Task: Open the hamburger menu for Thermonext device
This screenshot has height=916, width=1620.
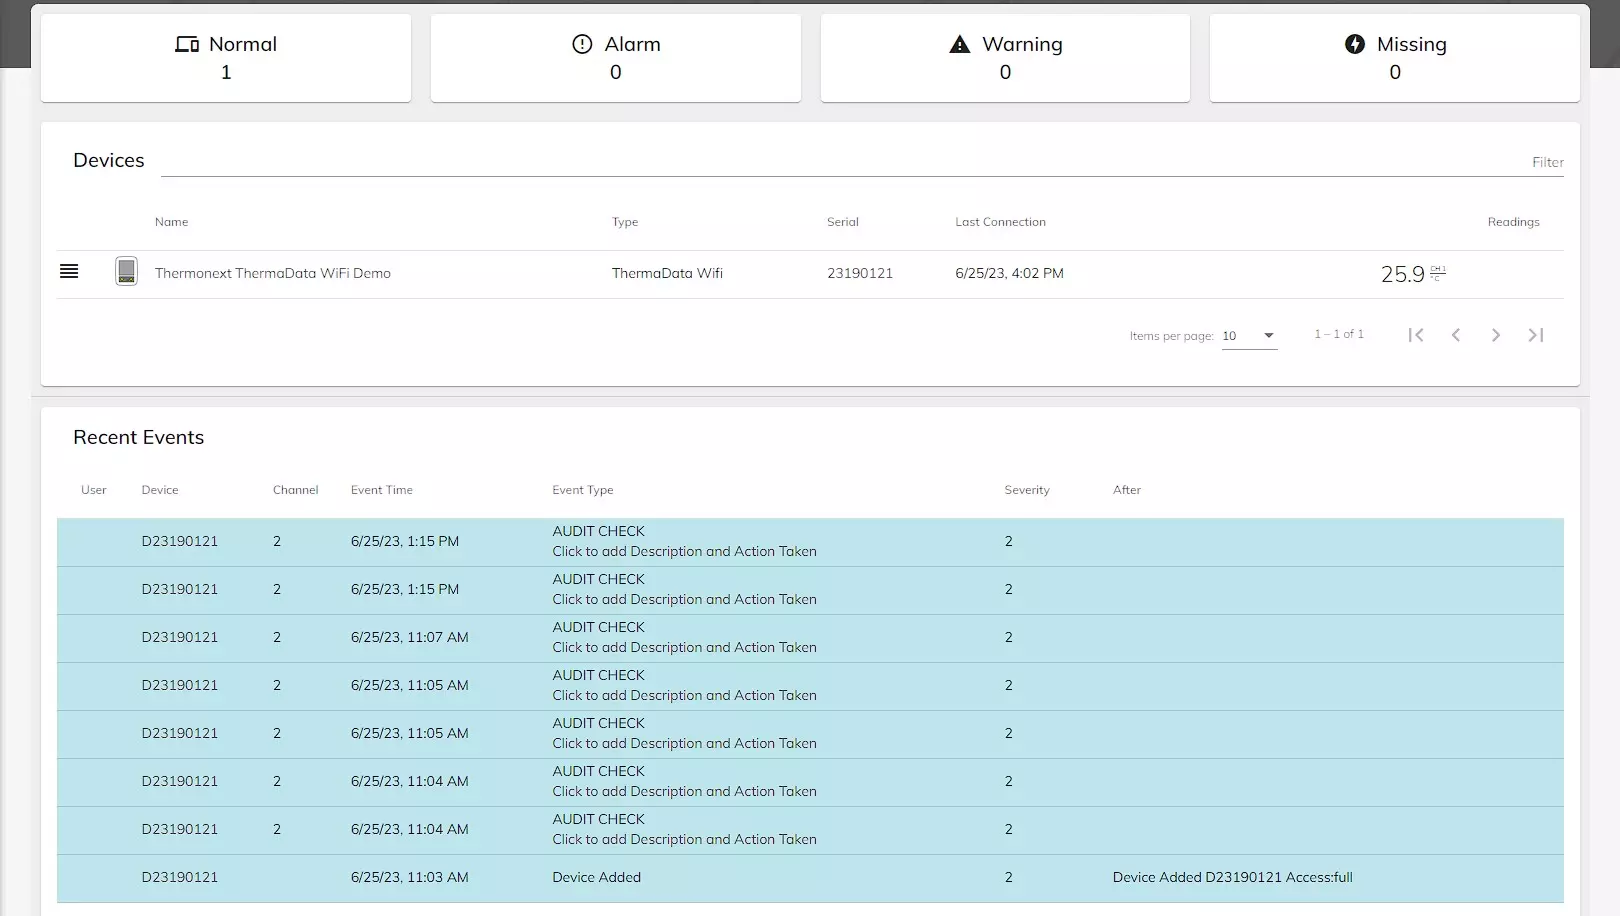Action: point(69,272)
